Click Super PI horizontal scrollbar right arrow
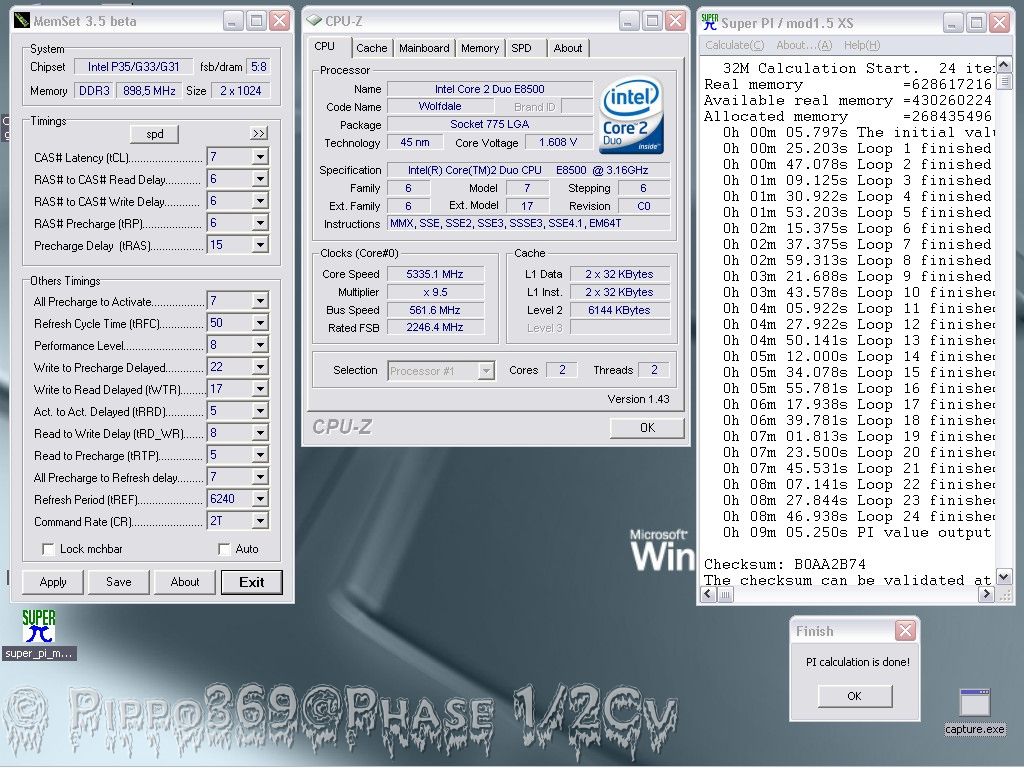The image size is (1024, 768). click(986, 594)
